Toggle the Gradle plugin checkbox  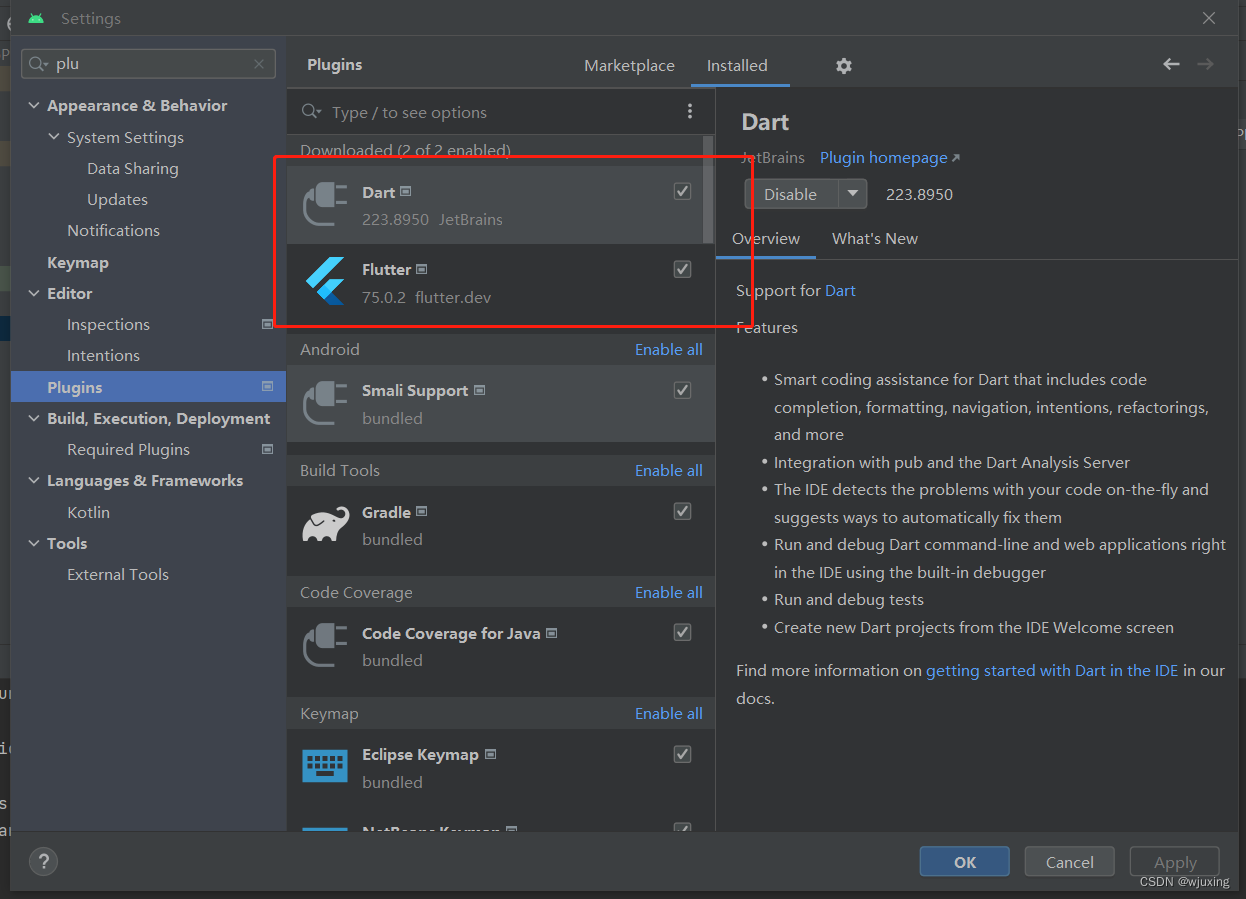(682, 511)
